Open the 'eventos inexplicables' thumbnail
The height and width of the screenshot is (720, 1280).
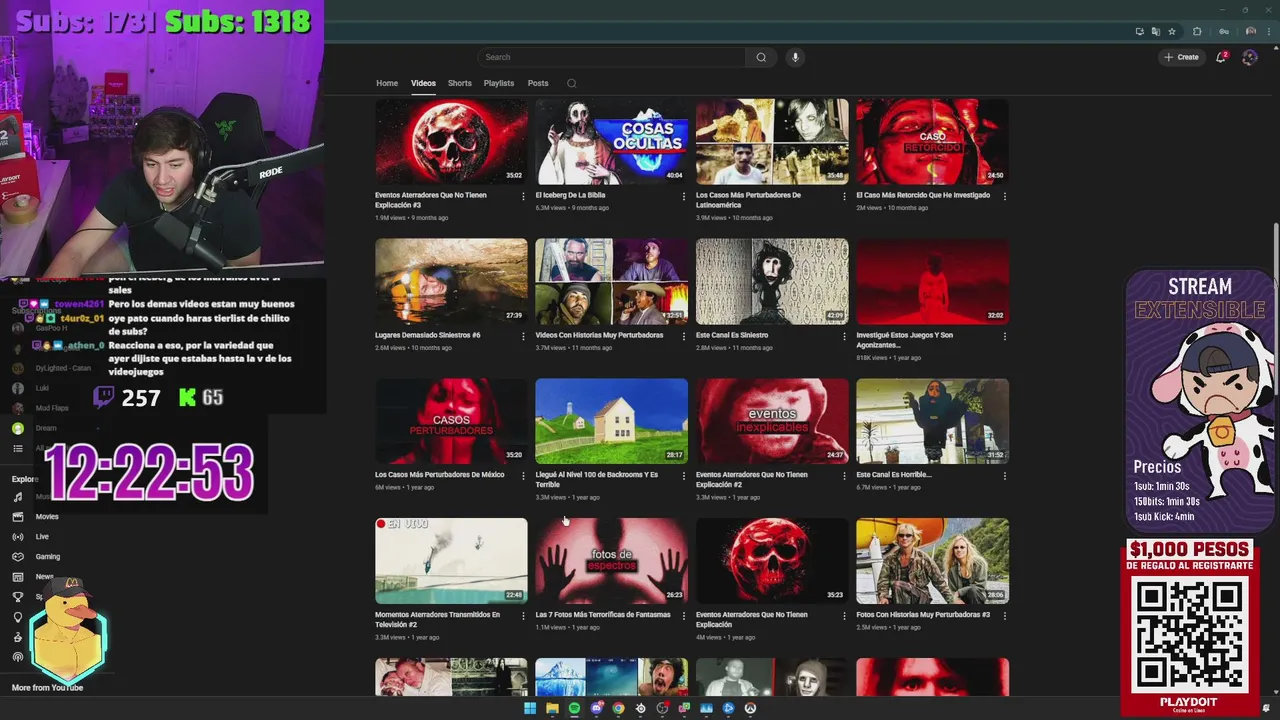[772, 421]
